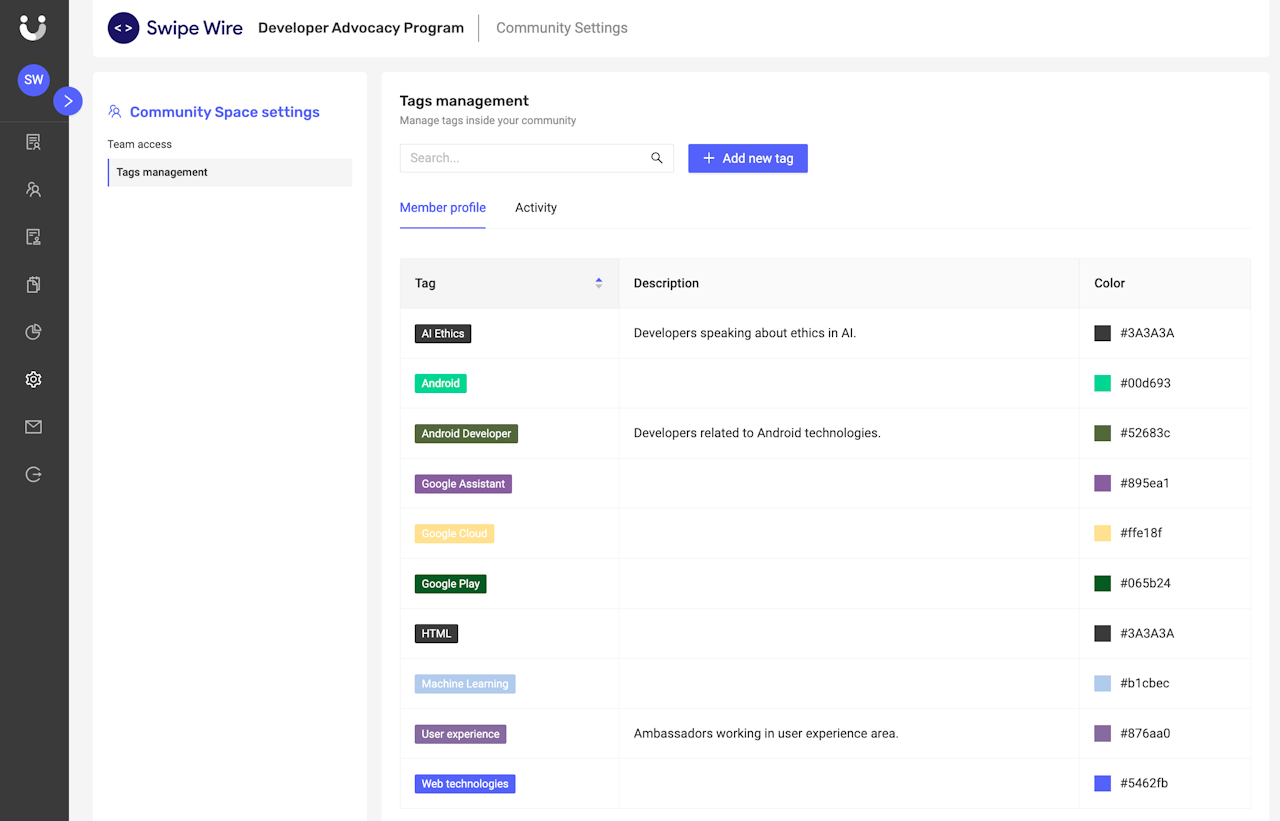The image size is (1280, 821).
Task: Click the members search icon in sidebar
Action: [x=33, y=142]
